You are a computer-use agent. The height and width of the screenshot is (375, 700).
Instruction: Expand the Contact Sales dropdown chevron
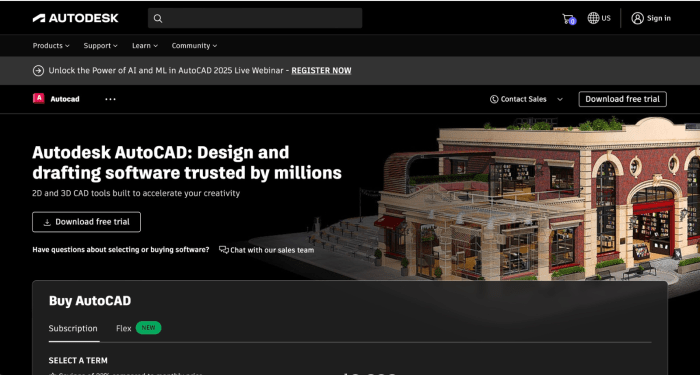click(x=560, y=99)
